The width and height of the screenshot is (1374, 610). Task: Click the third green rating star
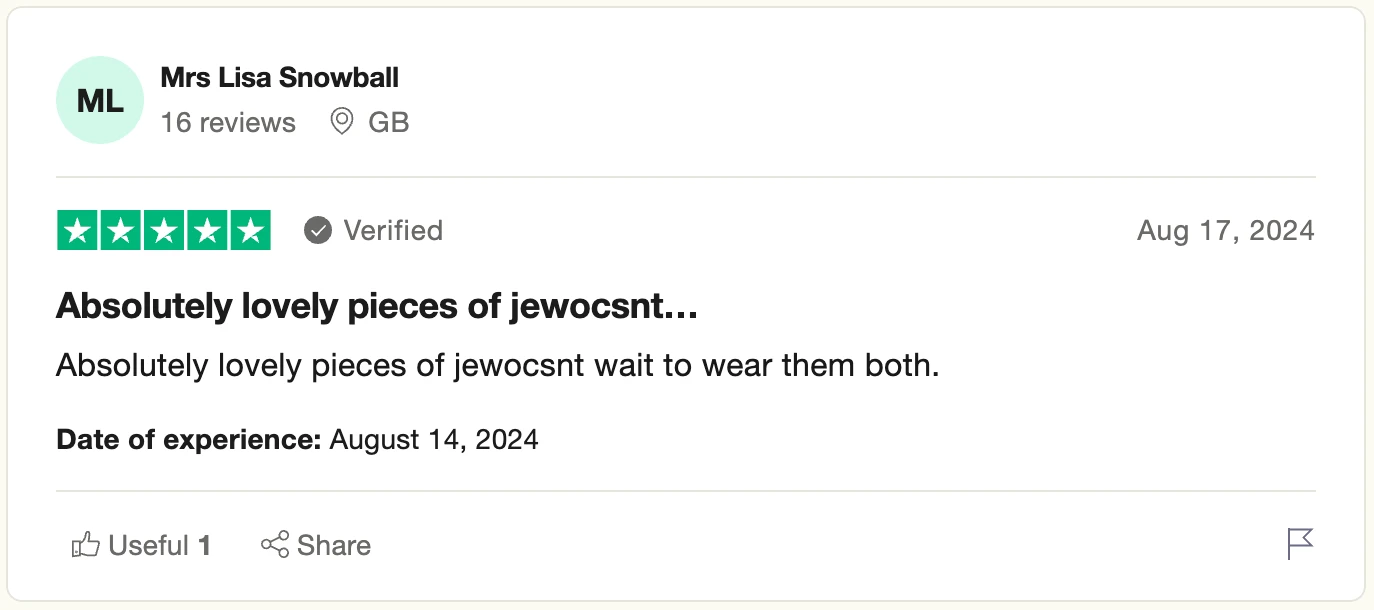[164, 231]
